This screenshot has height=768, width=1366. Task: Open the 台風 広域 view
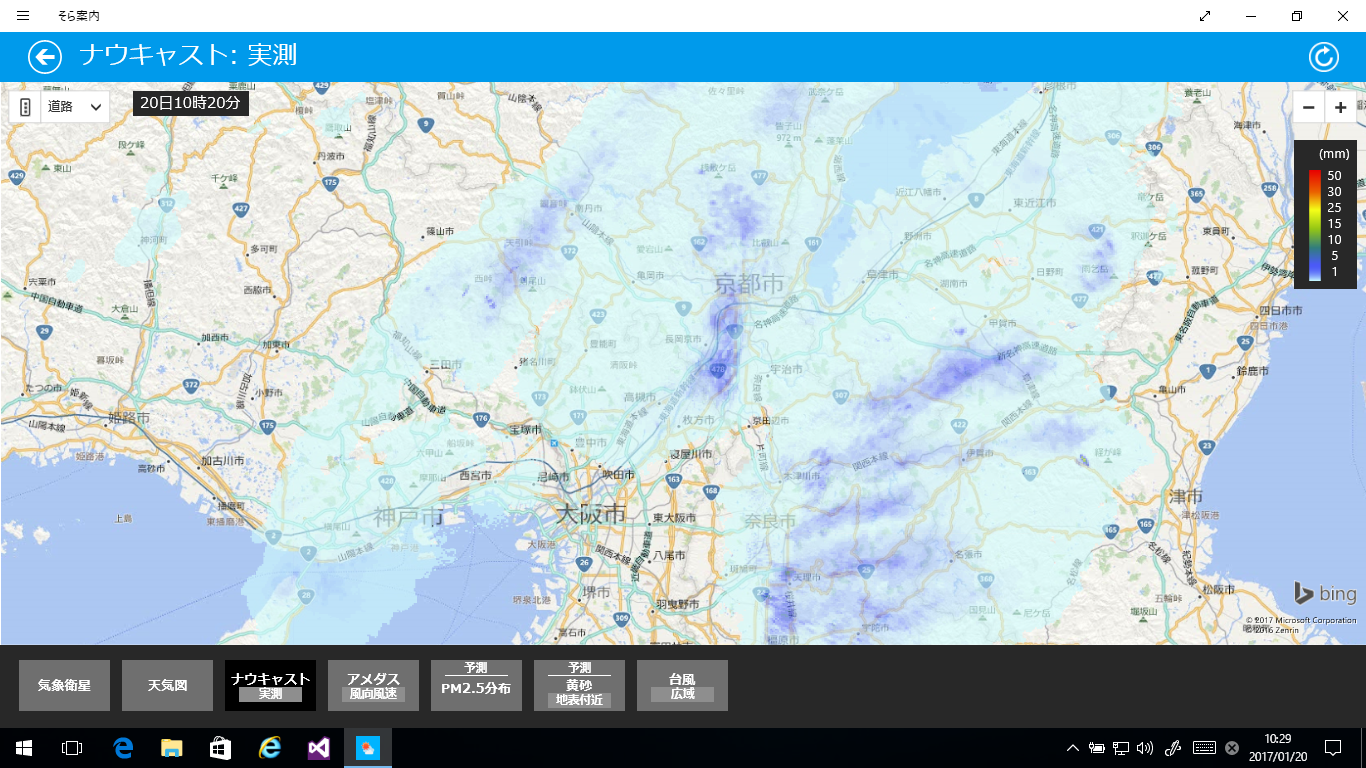tap(682, 685)
